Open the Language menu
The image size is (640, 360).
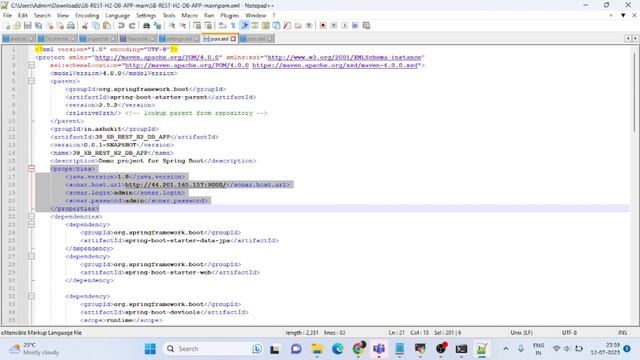[x=117, y=16]
